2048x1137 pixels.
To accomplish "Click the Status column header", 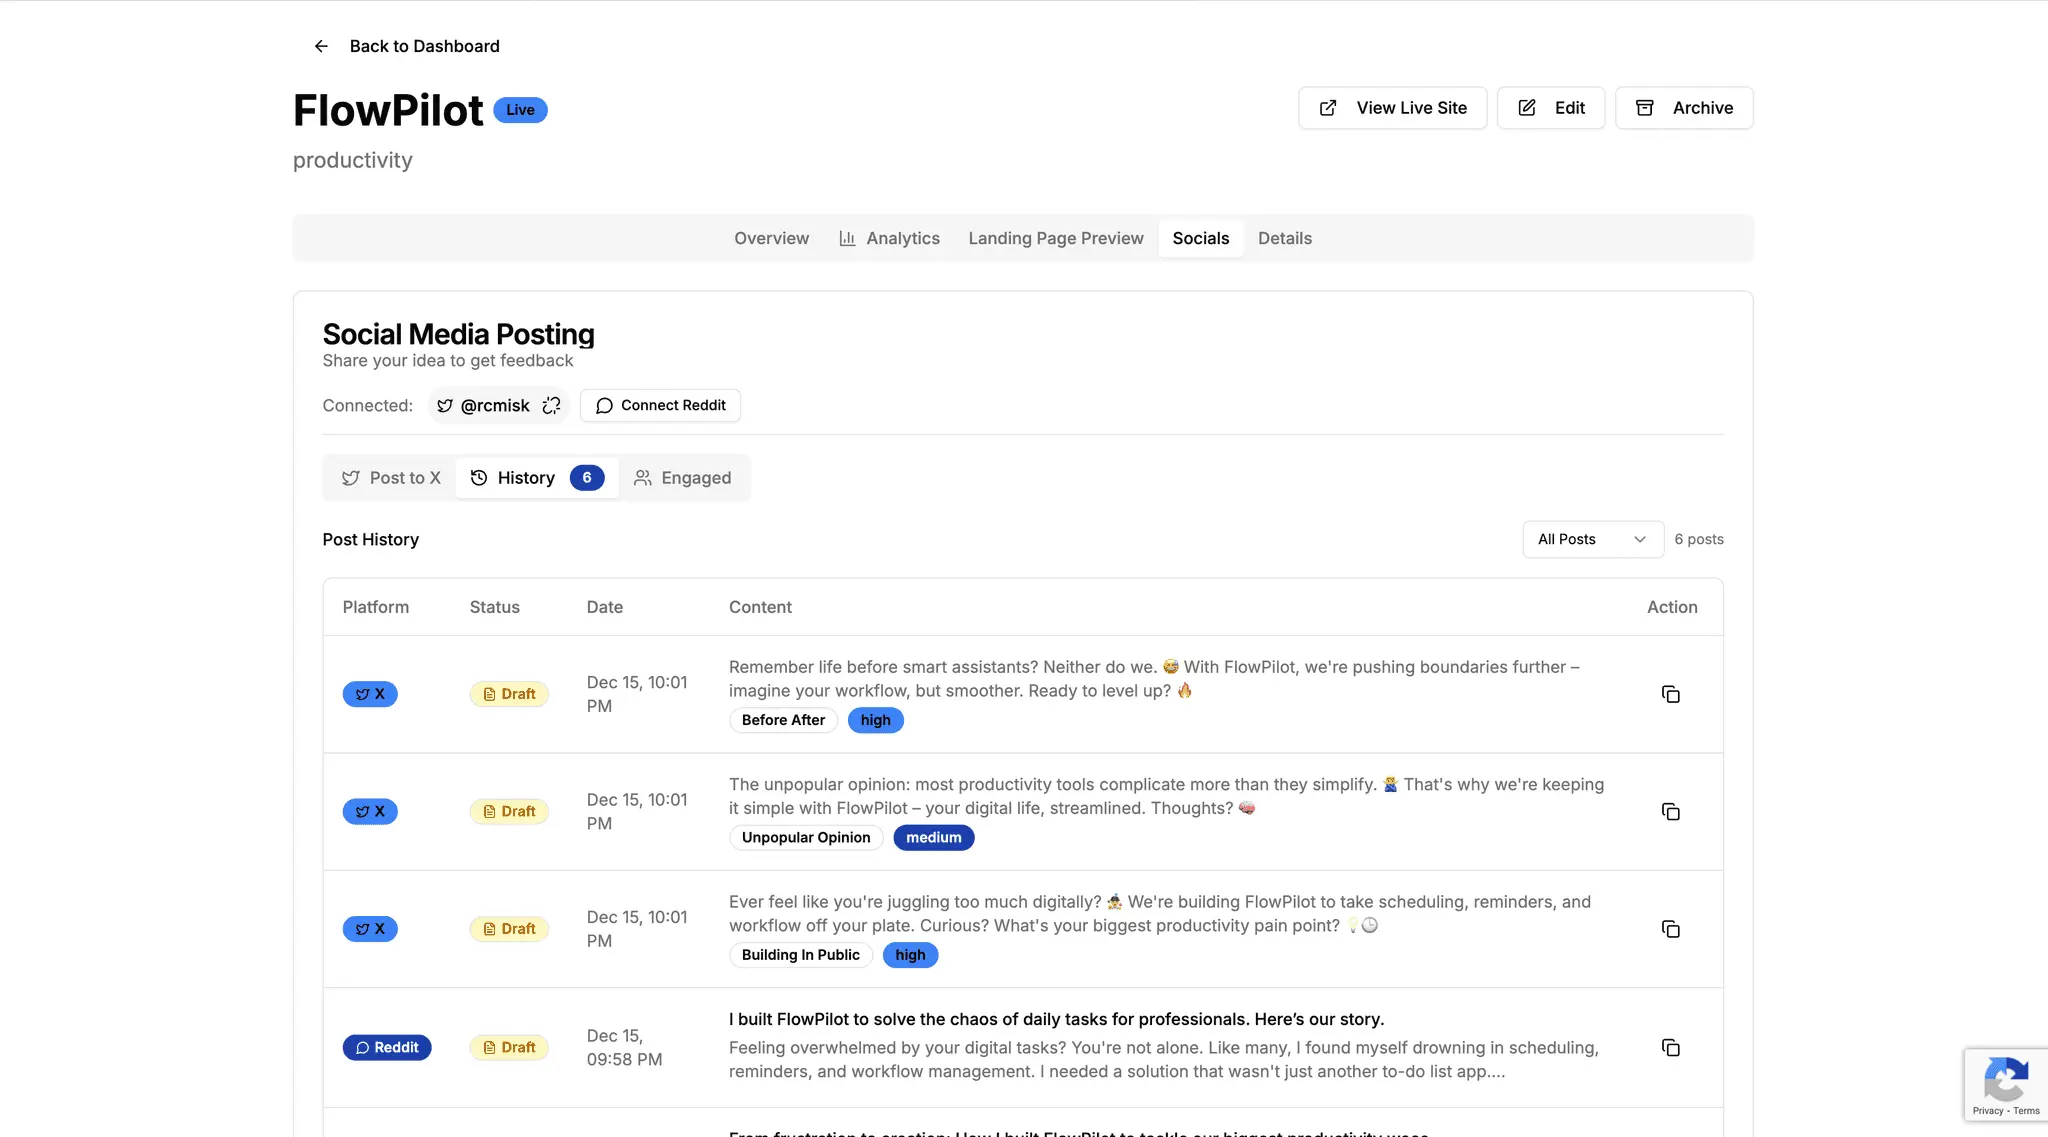I will point(494,607).
